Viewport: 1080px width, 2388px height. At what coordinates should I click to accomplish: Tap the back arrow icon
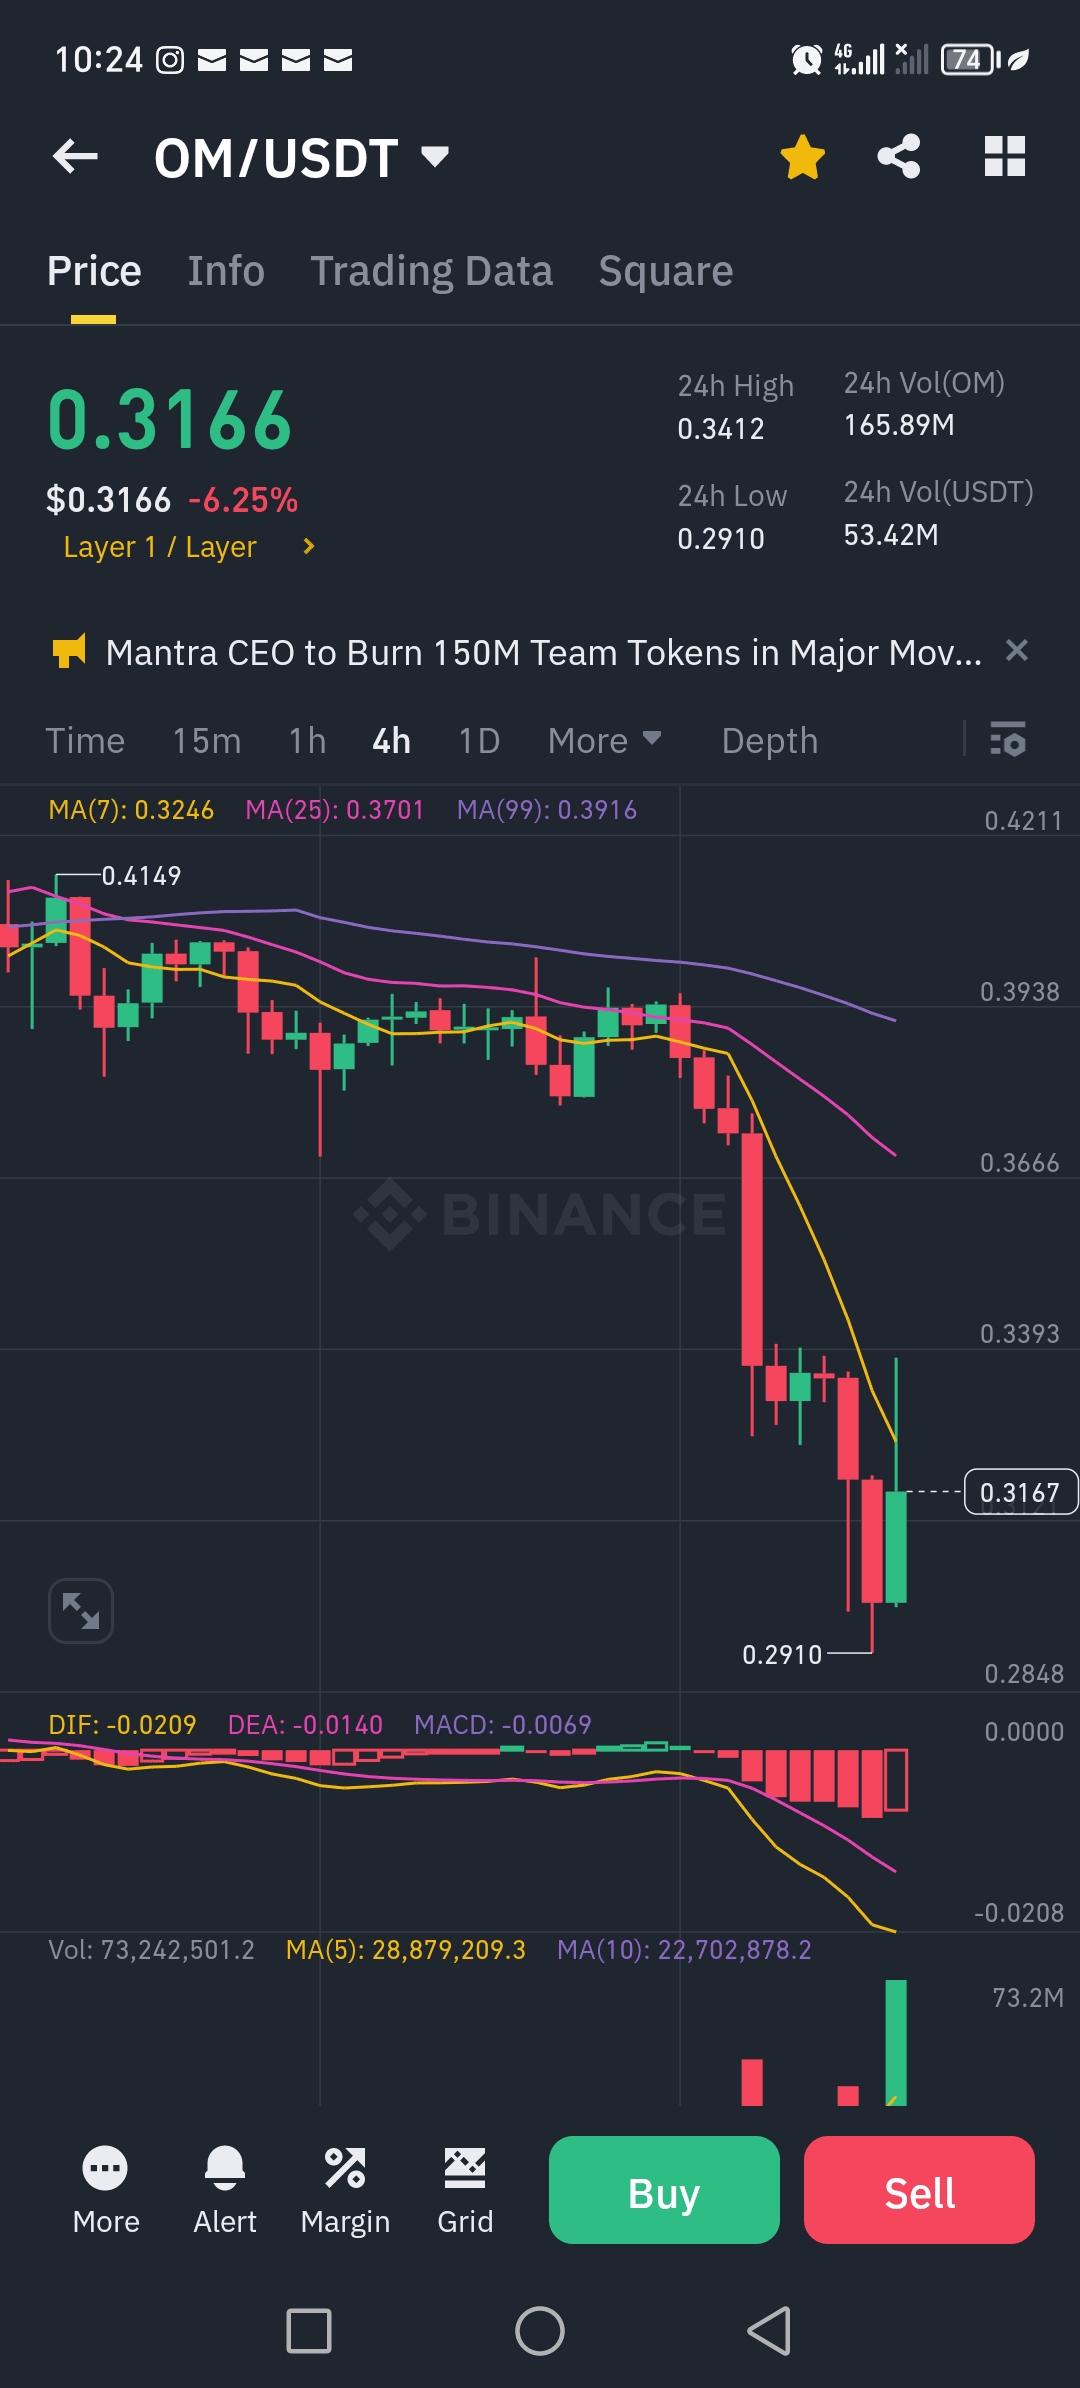pyautogui.click(x=76, y=157)
